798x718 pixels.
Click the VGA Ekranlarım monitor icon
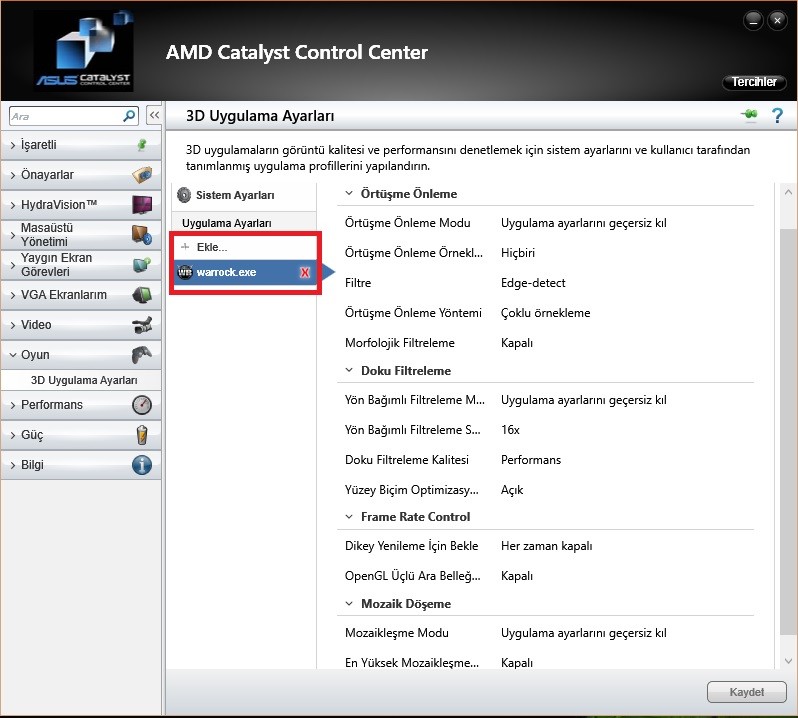142,295
